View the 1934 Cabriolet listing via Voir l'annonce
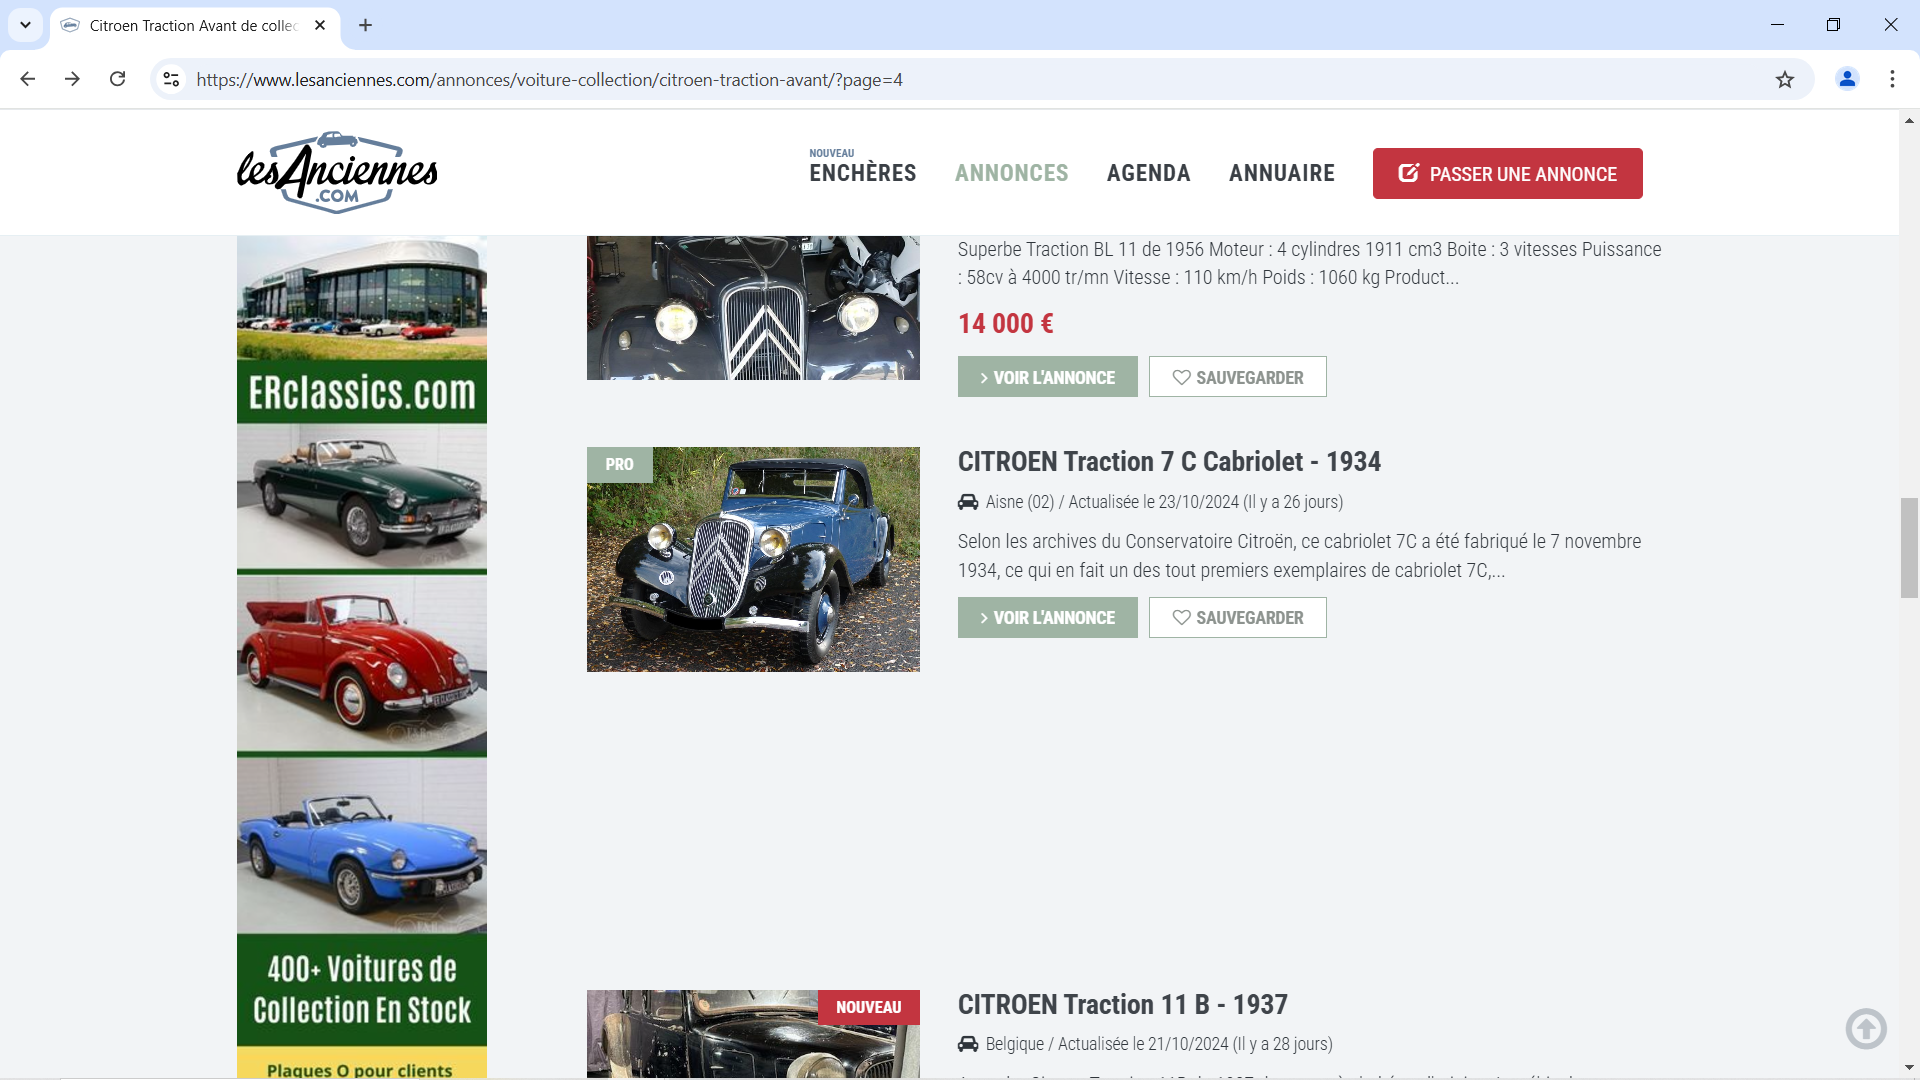1920x1080 pixels. (x=1047, y=618)
